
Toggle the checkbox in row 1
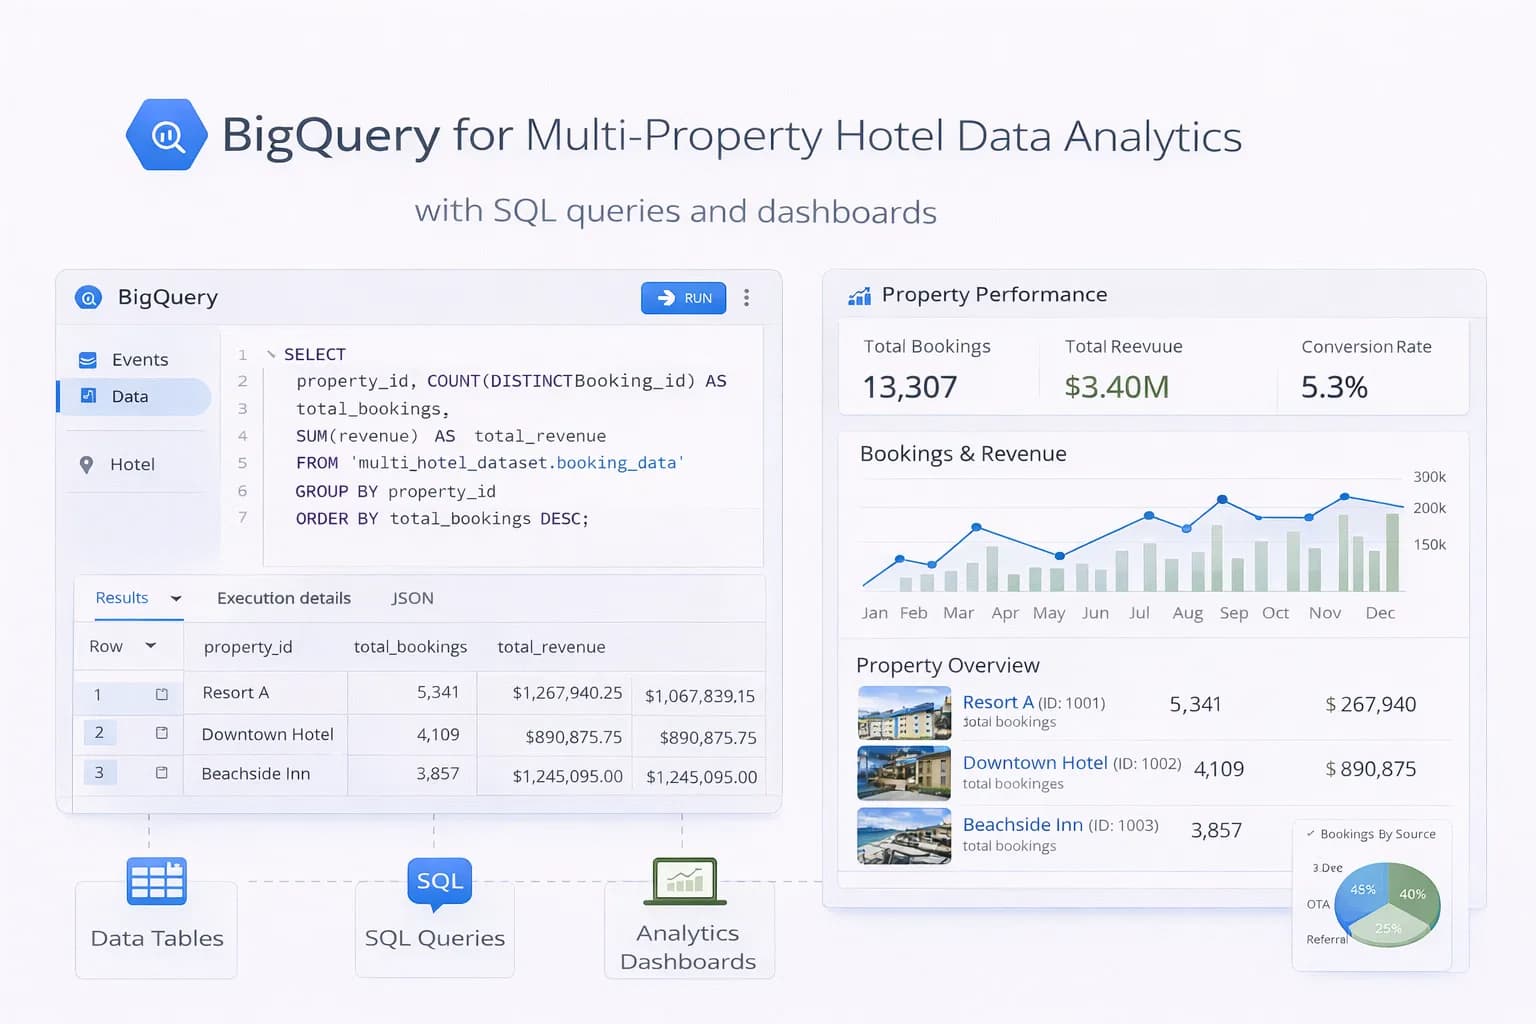[x=162, y=694]
